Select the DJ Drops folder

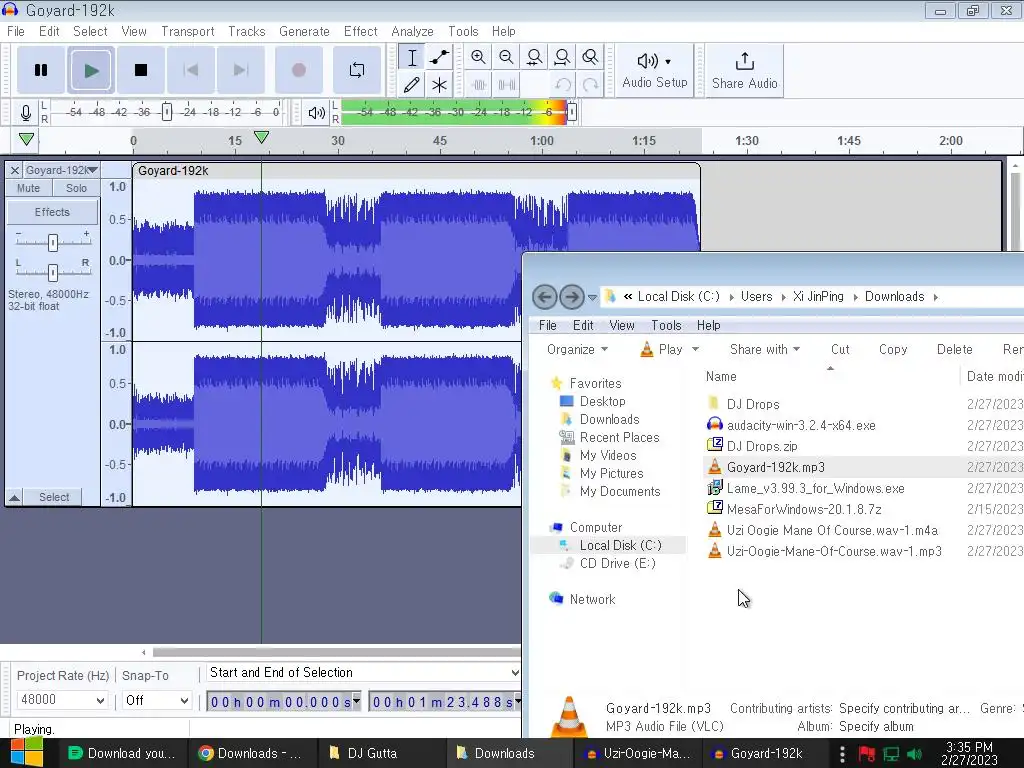point(752,404)
